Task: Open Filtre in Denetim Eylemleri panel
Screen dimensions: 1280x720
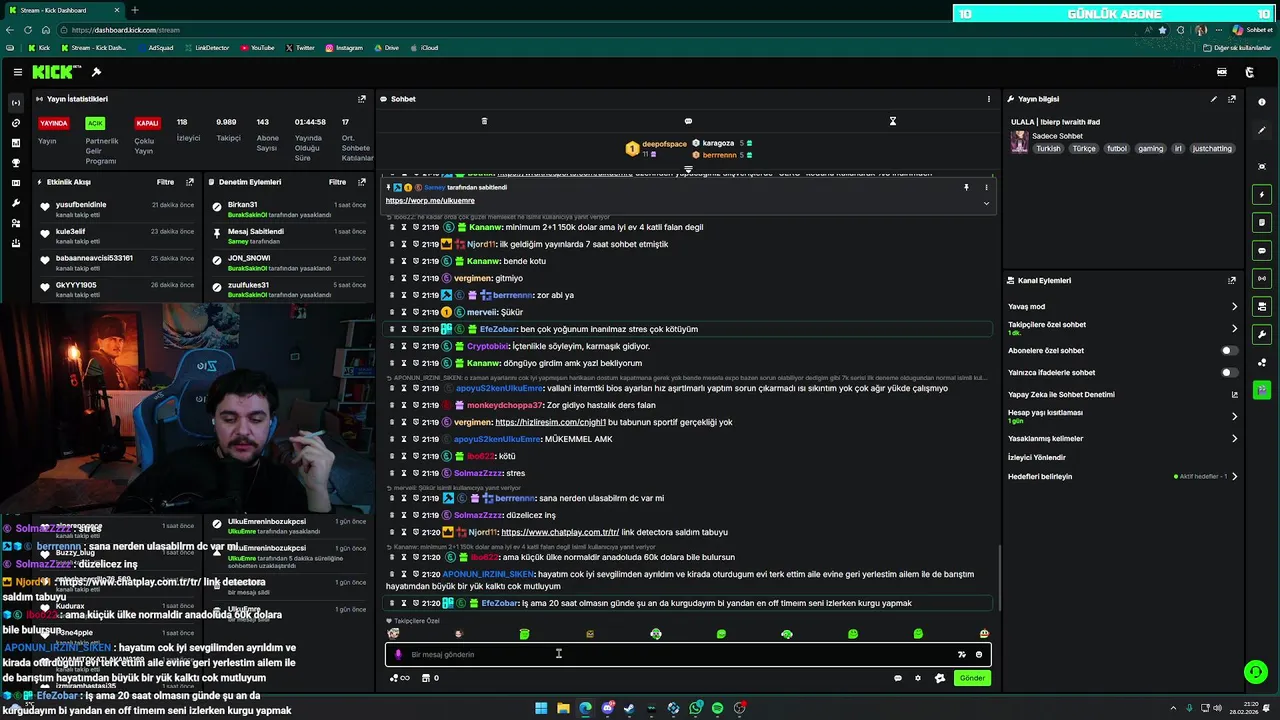Action: tap(338, 182)
